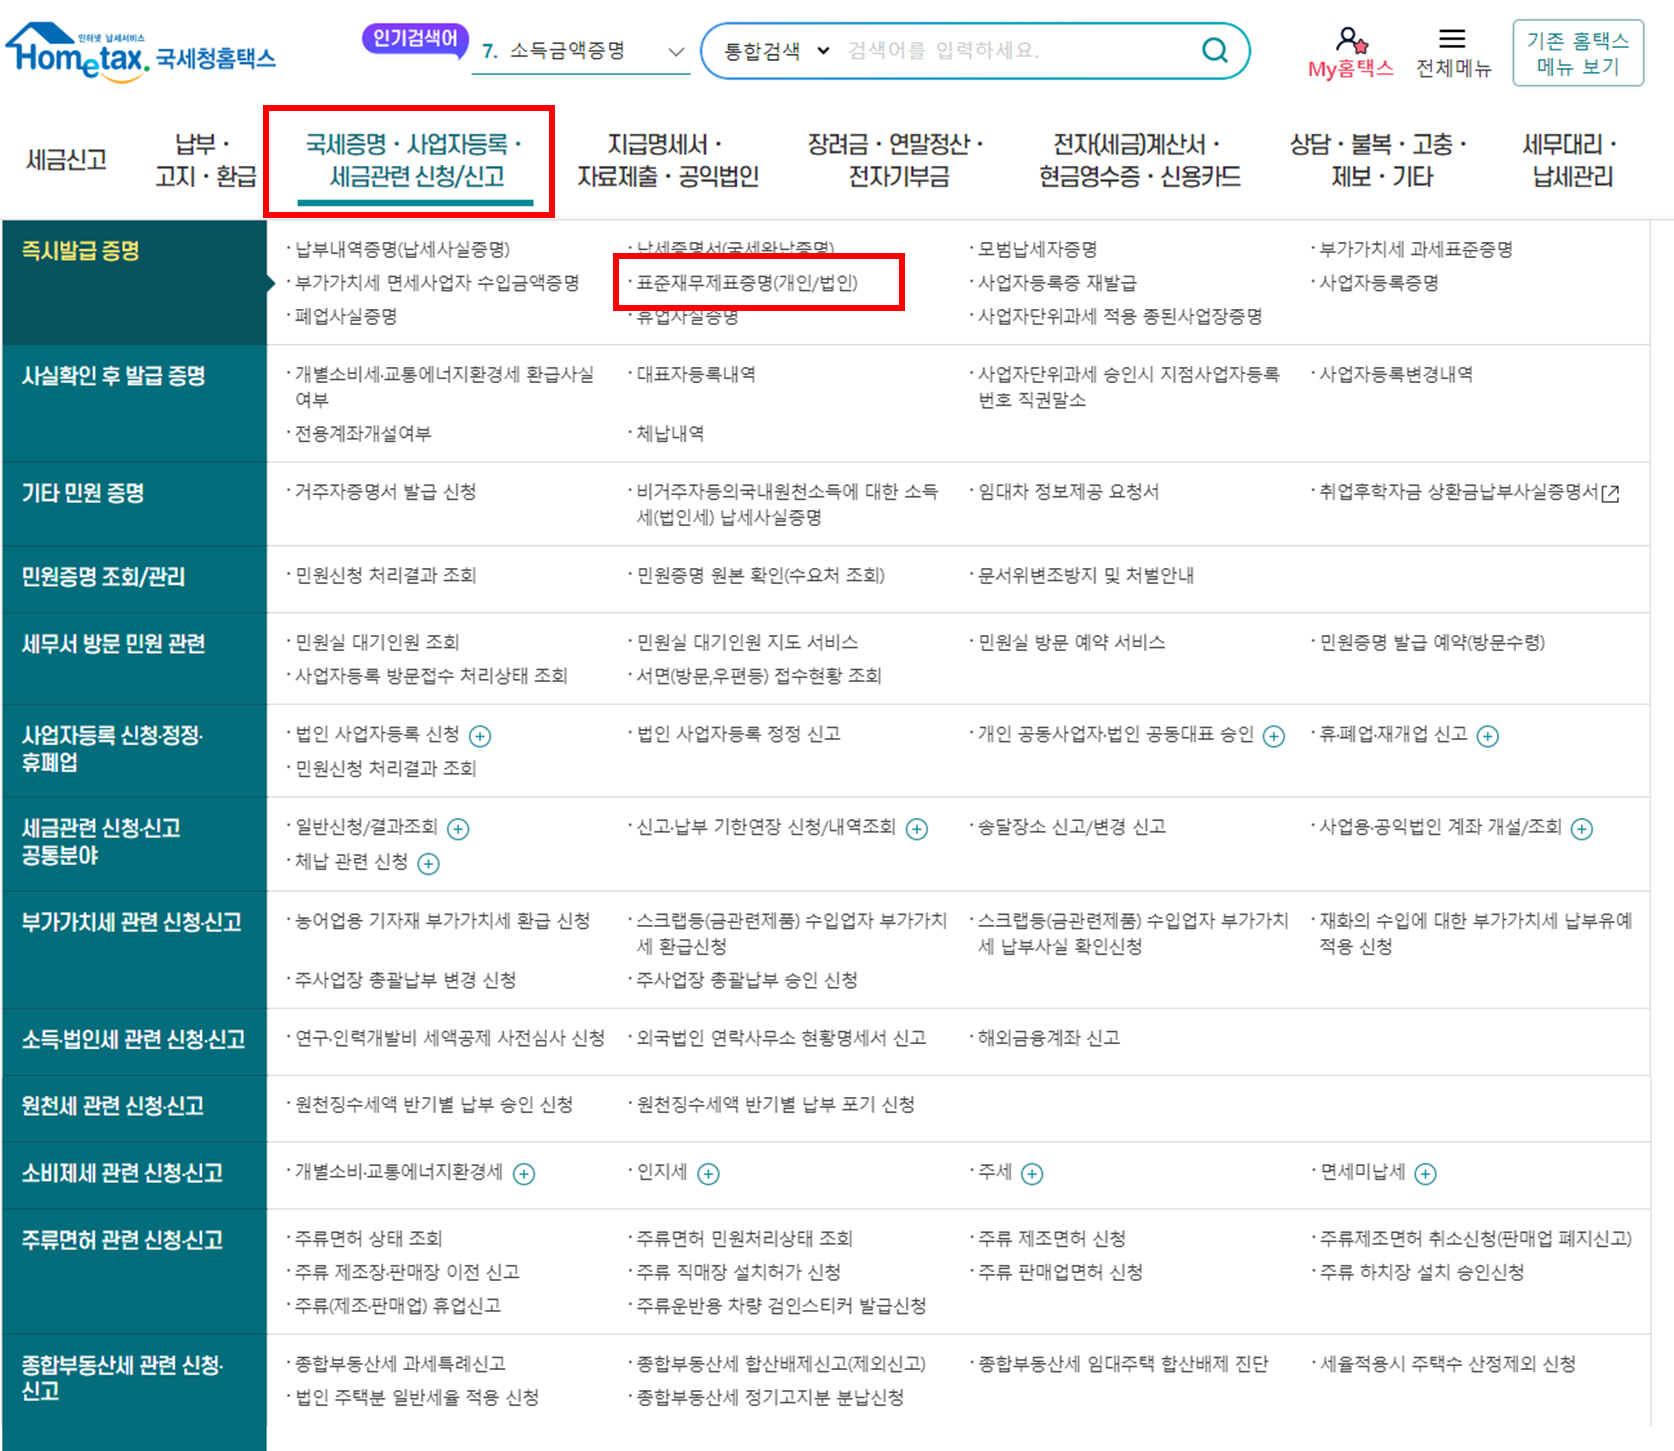This screenshot has height=1451, width=1674.
Task: Expand plus icon beside 주세
Action: pos(1032,1173)
